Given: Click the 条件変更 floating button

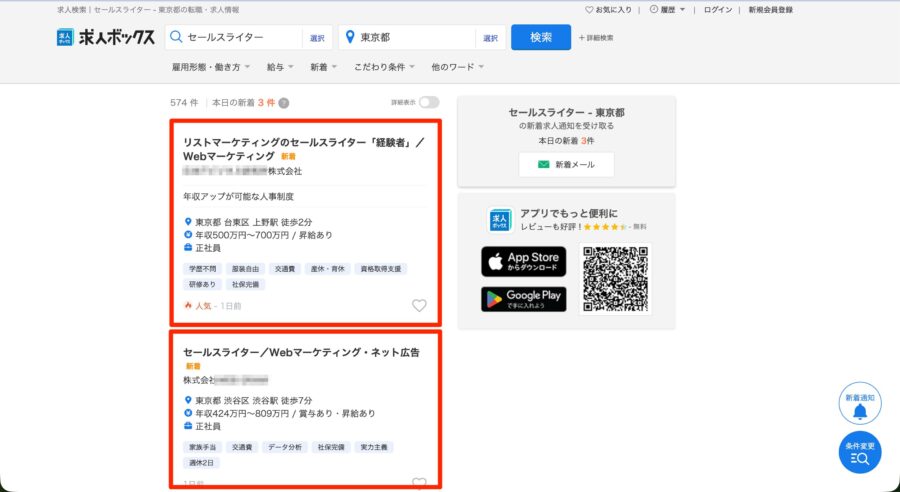Looking at the screenshot, I should point(860,452).
